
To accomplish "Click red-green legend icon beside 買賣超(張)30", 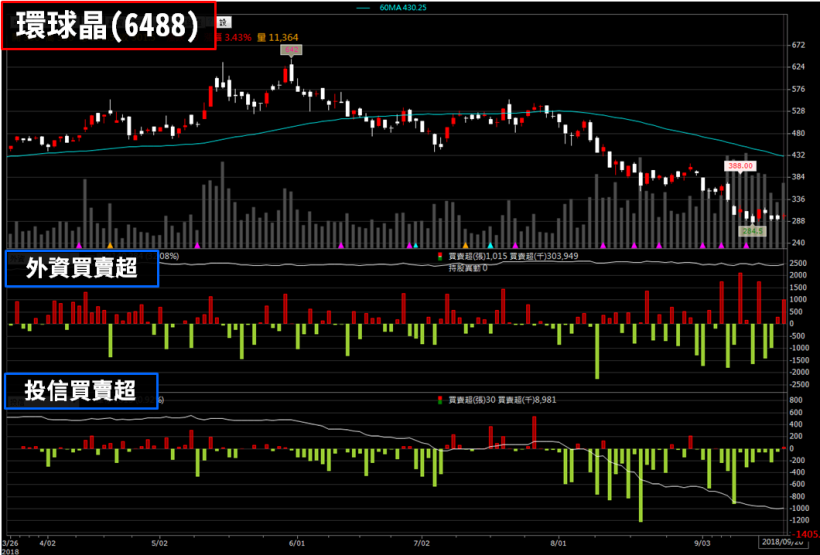I will [440, 400].
